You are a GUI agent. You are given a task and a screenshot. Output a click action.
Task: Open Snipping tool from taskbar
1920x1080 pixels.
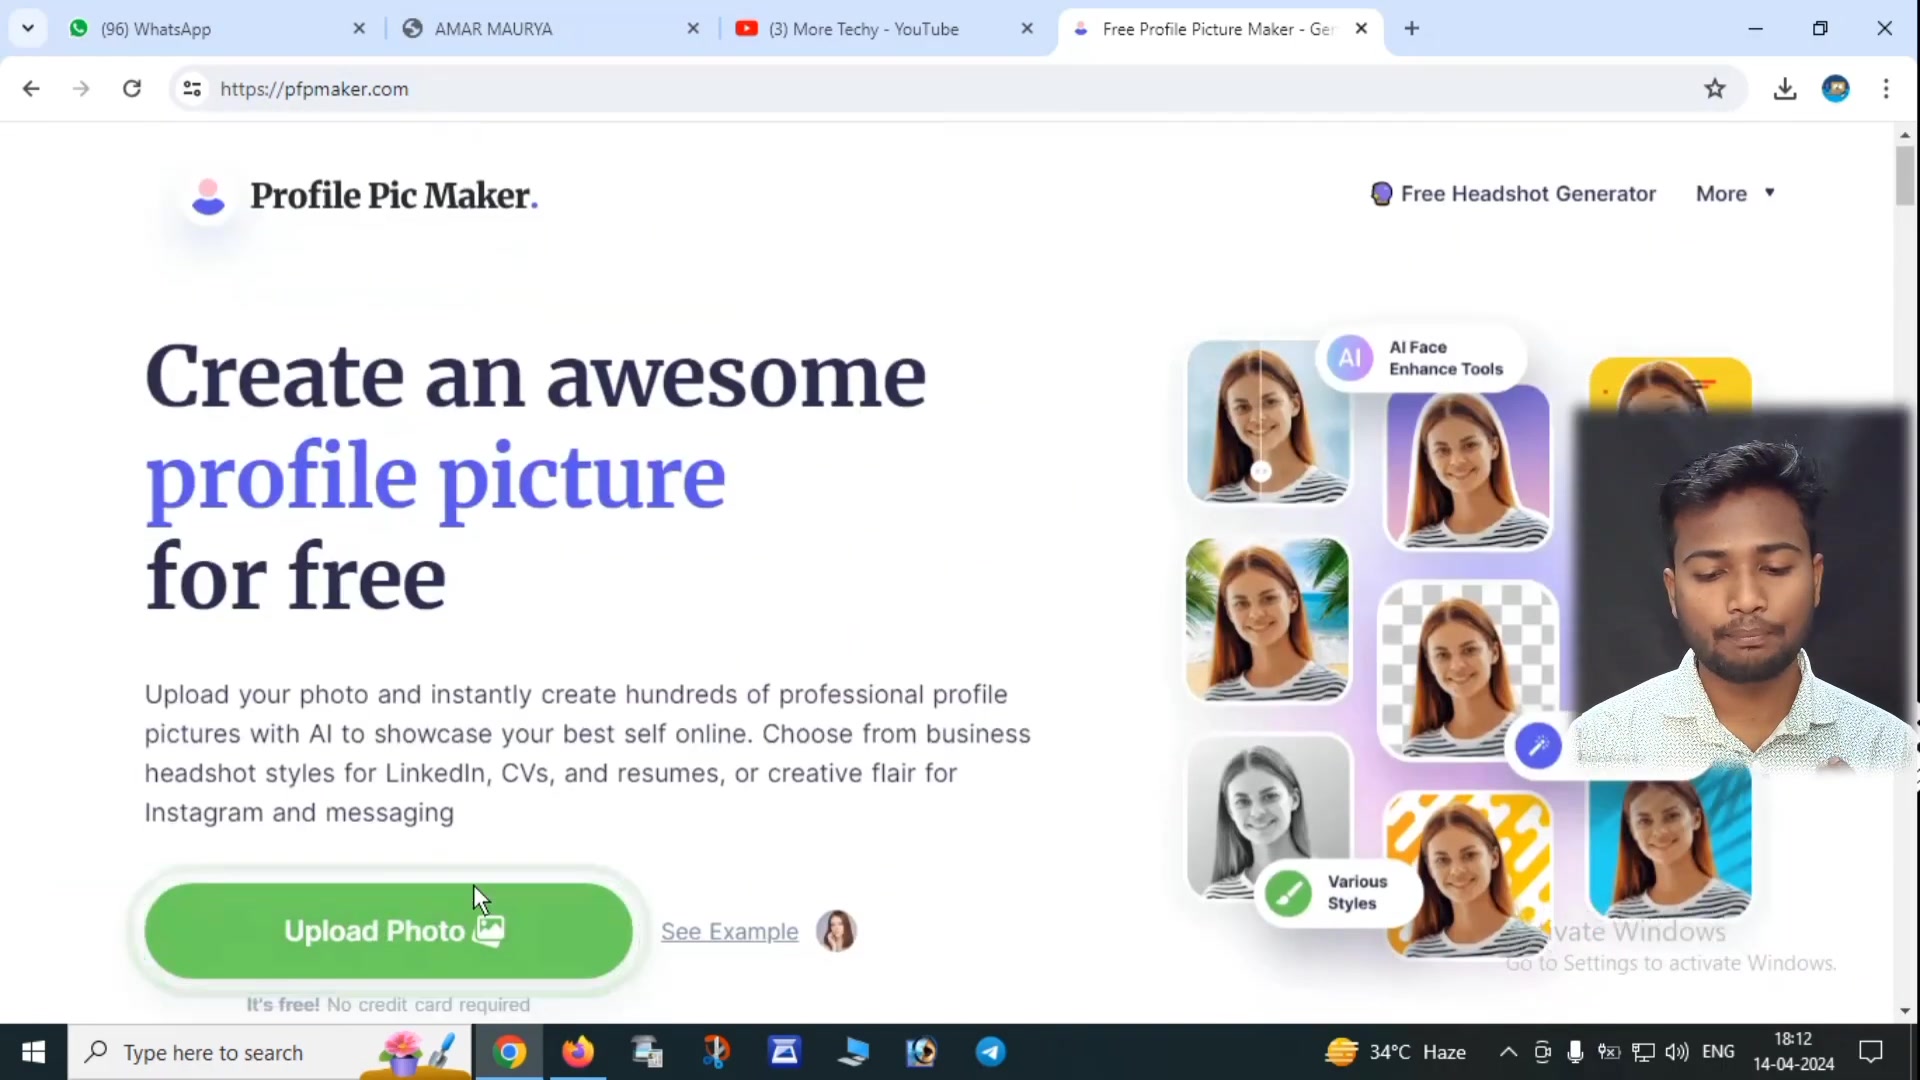tap(716, 1052)
